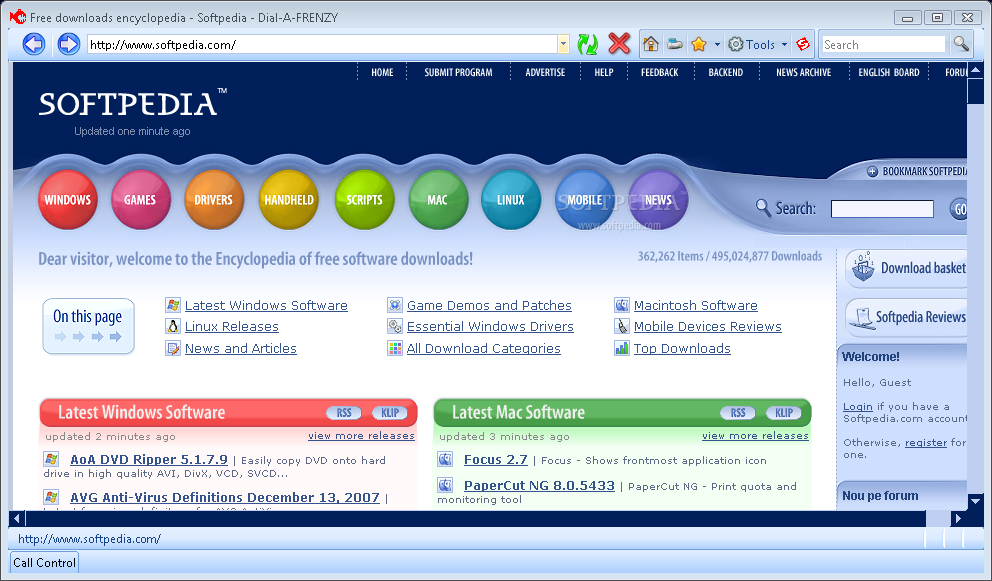Open the Tools dropdown menu
The height and width of the screenshot is (581, 992).
pos(757,44)
